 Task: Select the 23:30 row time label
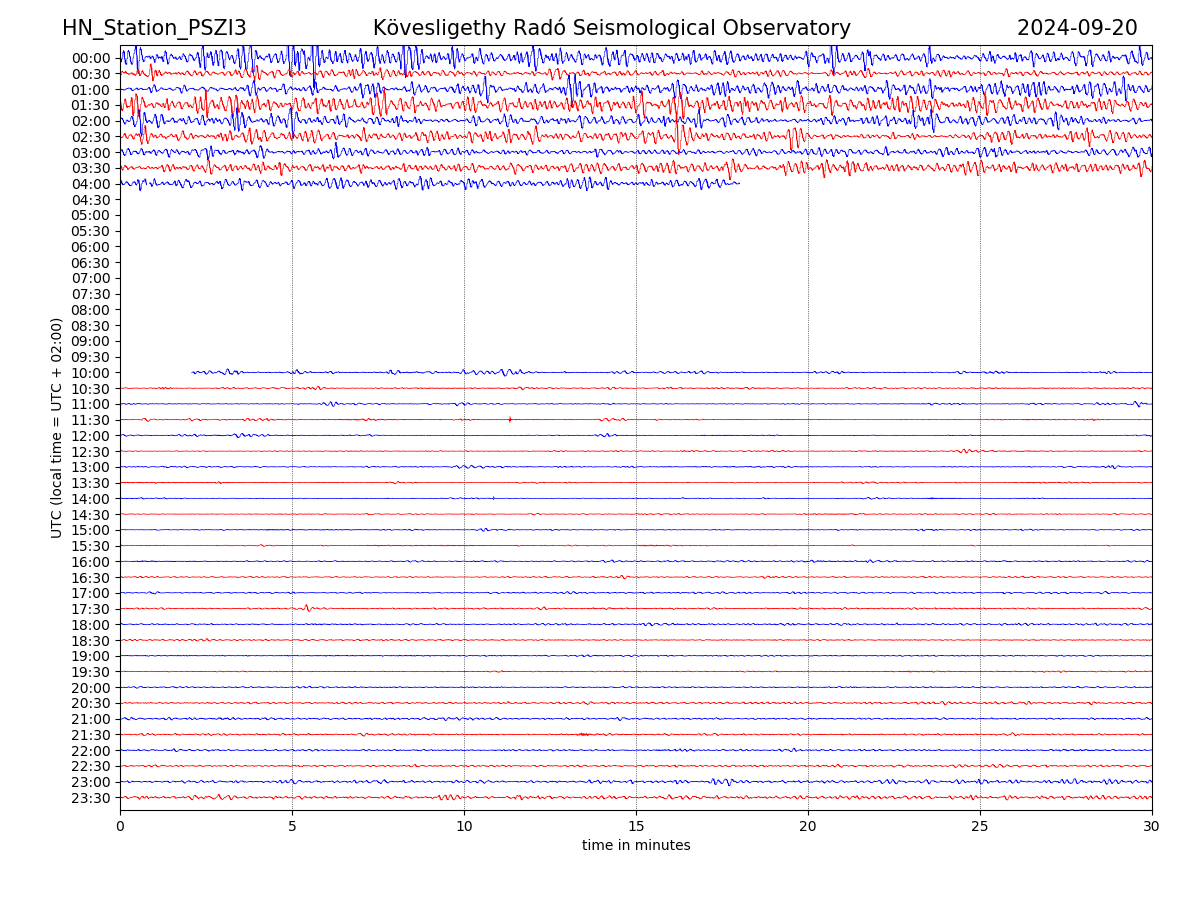[x=90, y=798]
